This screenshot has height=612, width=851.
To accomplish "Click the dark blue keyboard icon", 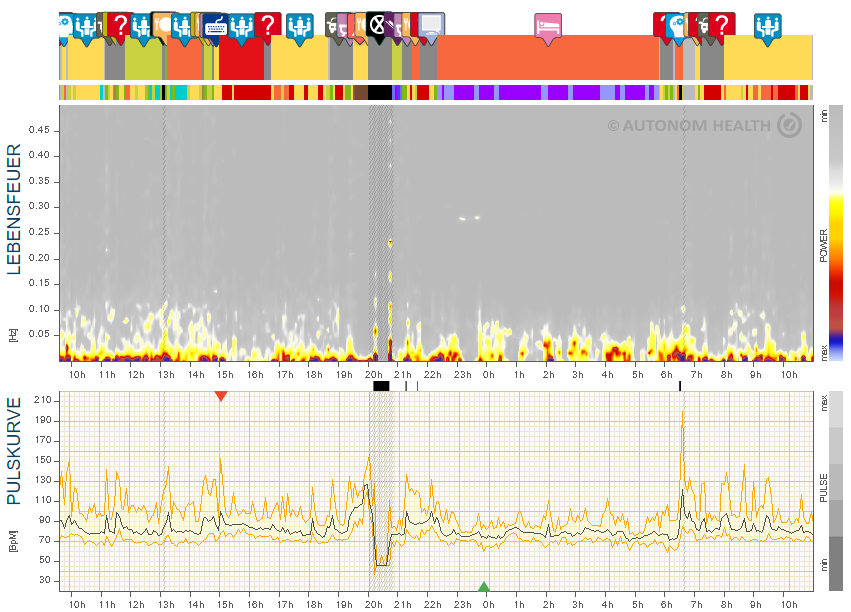I will tap(215, 26).
